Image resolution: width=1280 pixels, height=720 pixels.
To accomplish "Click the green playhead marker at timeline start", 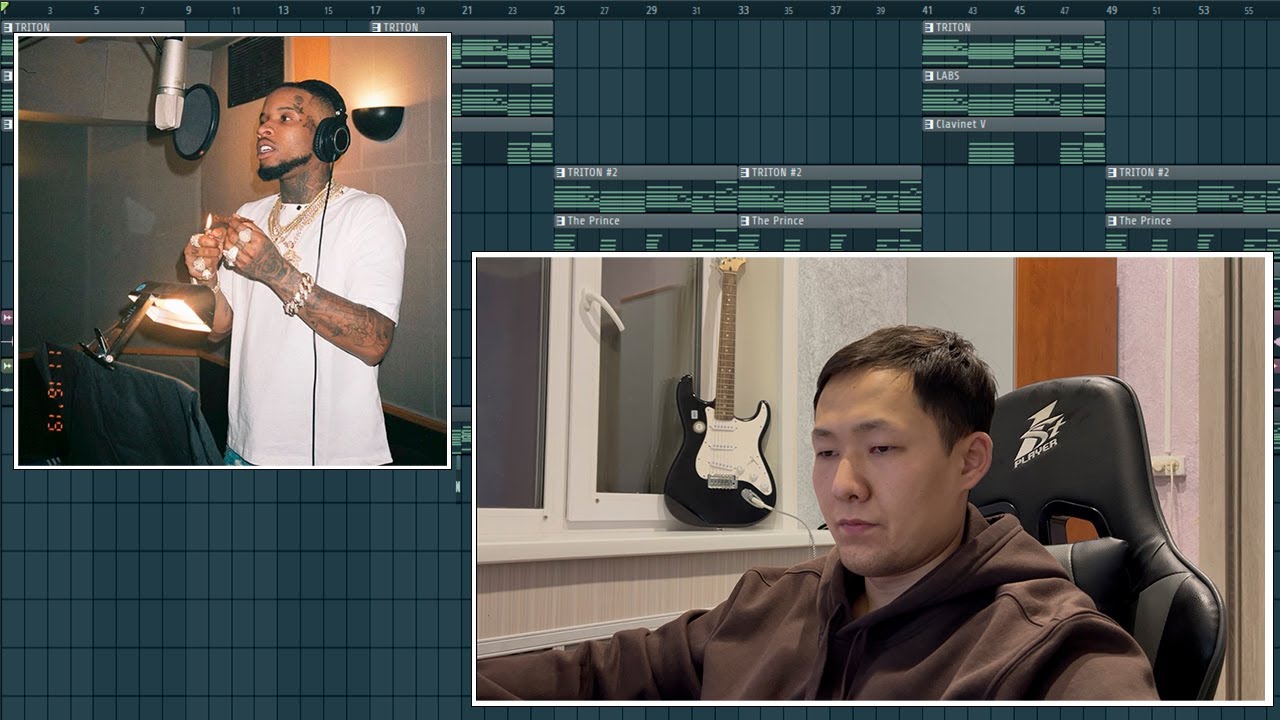I will tap(4, 6).
